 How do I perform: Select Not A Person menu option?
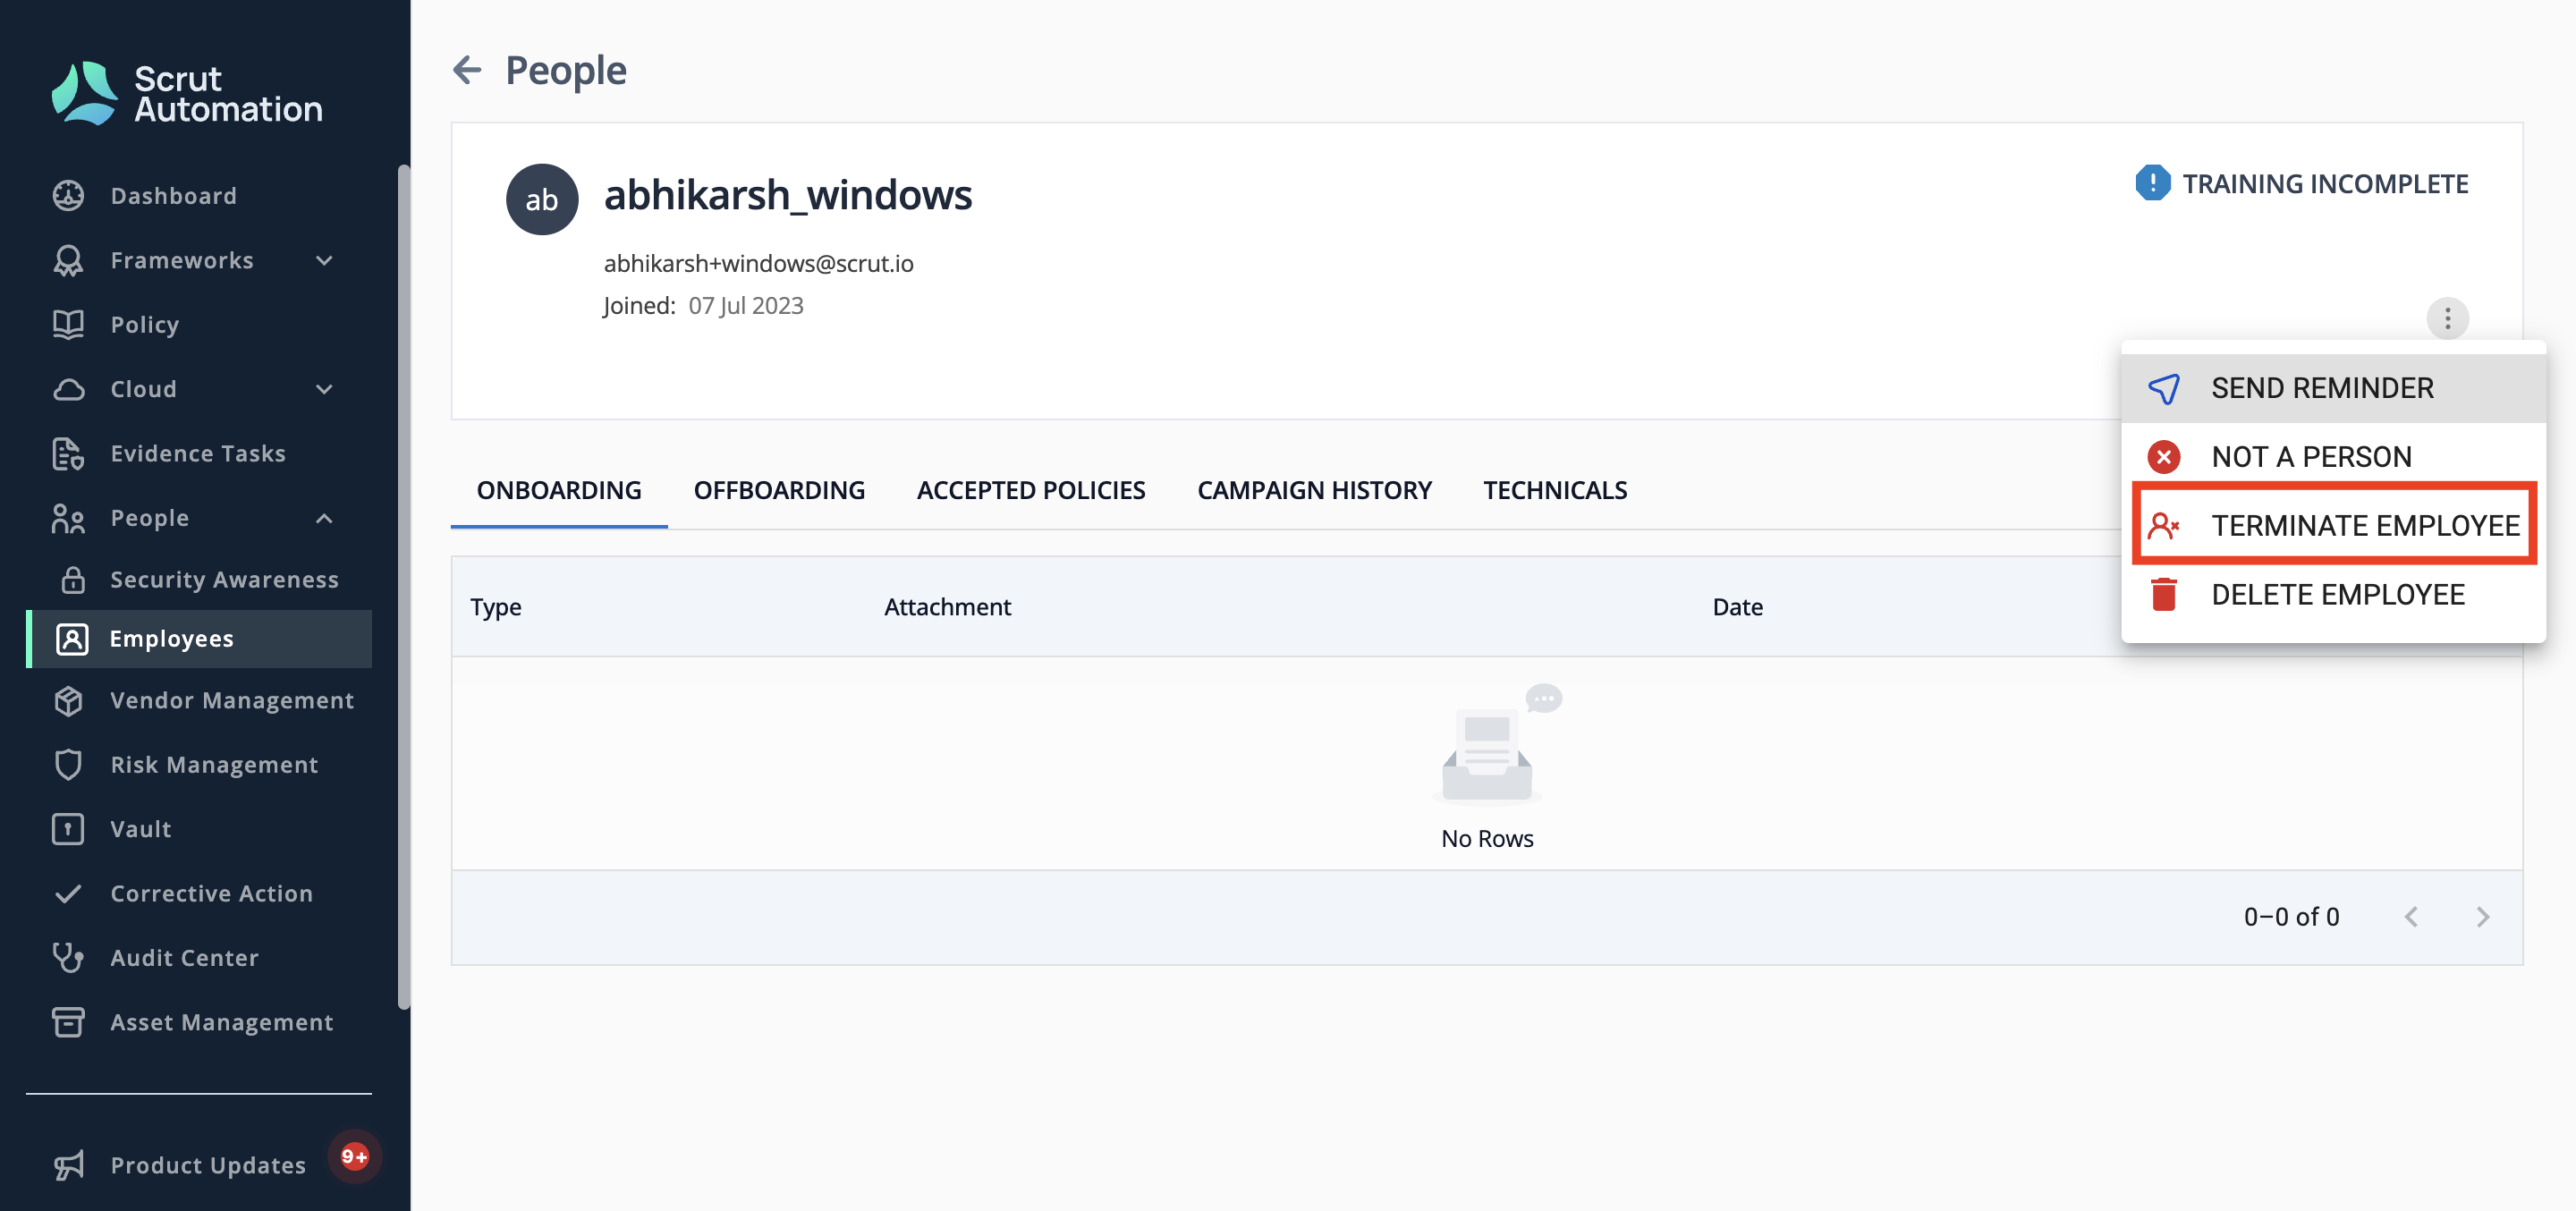pos(2333,458)
